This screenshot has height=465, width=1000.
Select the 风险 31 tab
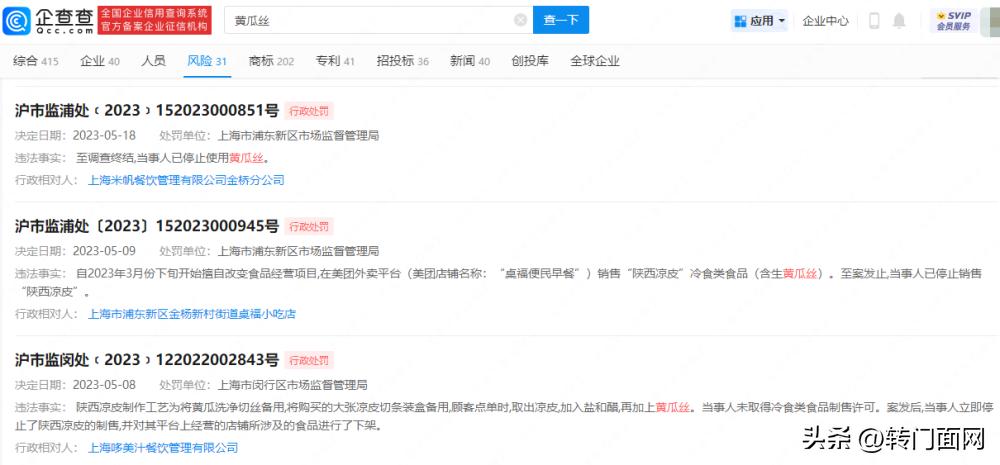207,61
